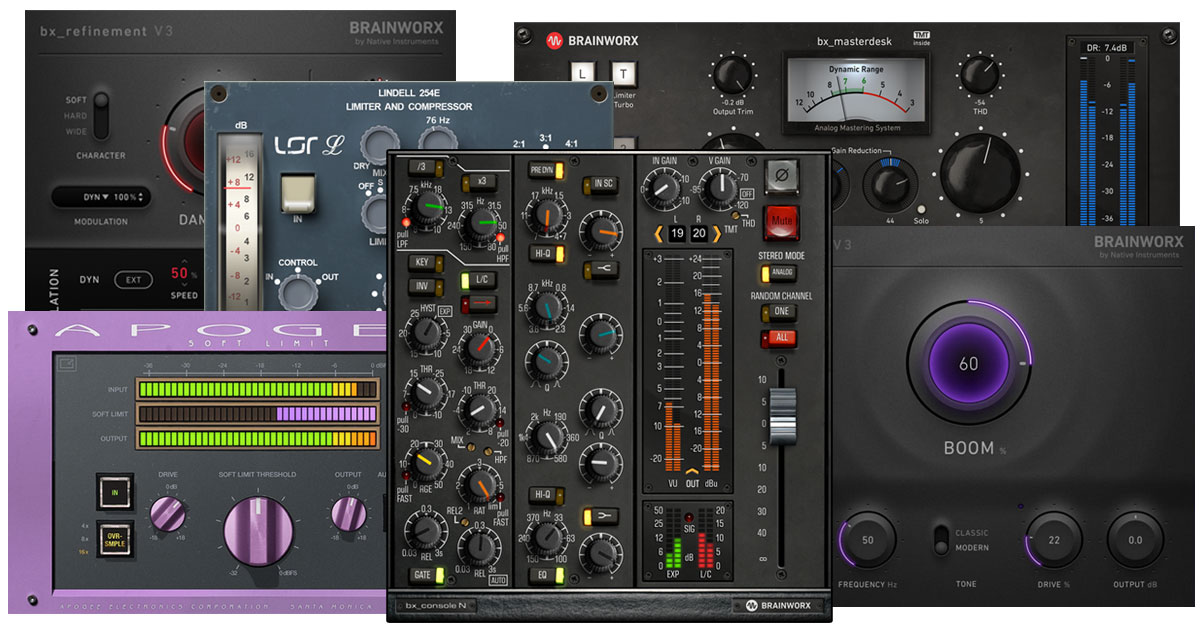Screen dimensions: 1200x630
Task: Toggle the EQ button in bx_console N
Action: (x=545, y=576)
